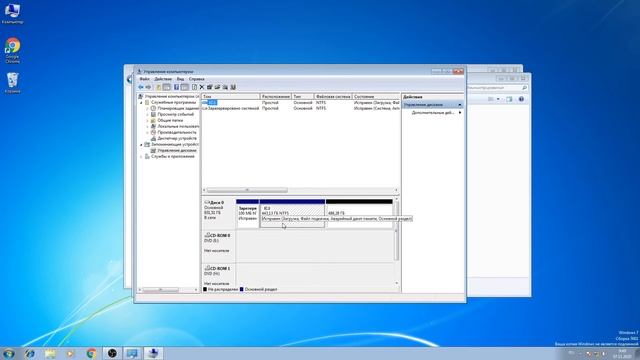This screenshot has width=640, height=360.
Task: Select Диспетчер устройств in the tree
Action: coord(177,138)
